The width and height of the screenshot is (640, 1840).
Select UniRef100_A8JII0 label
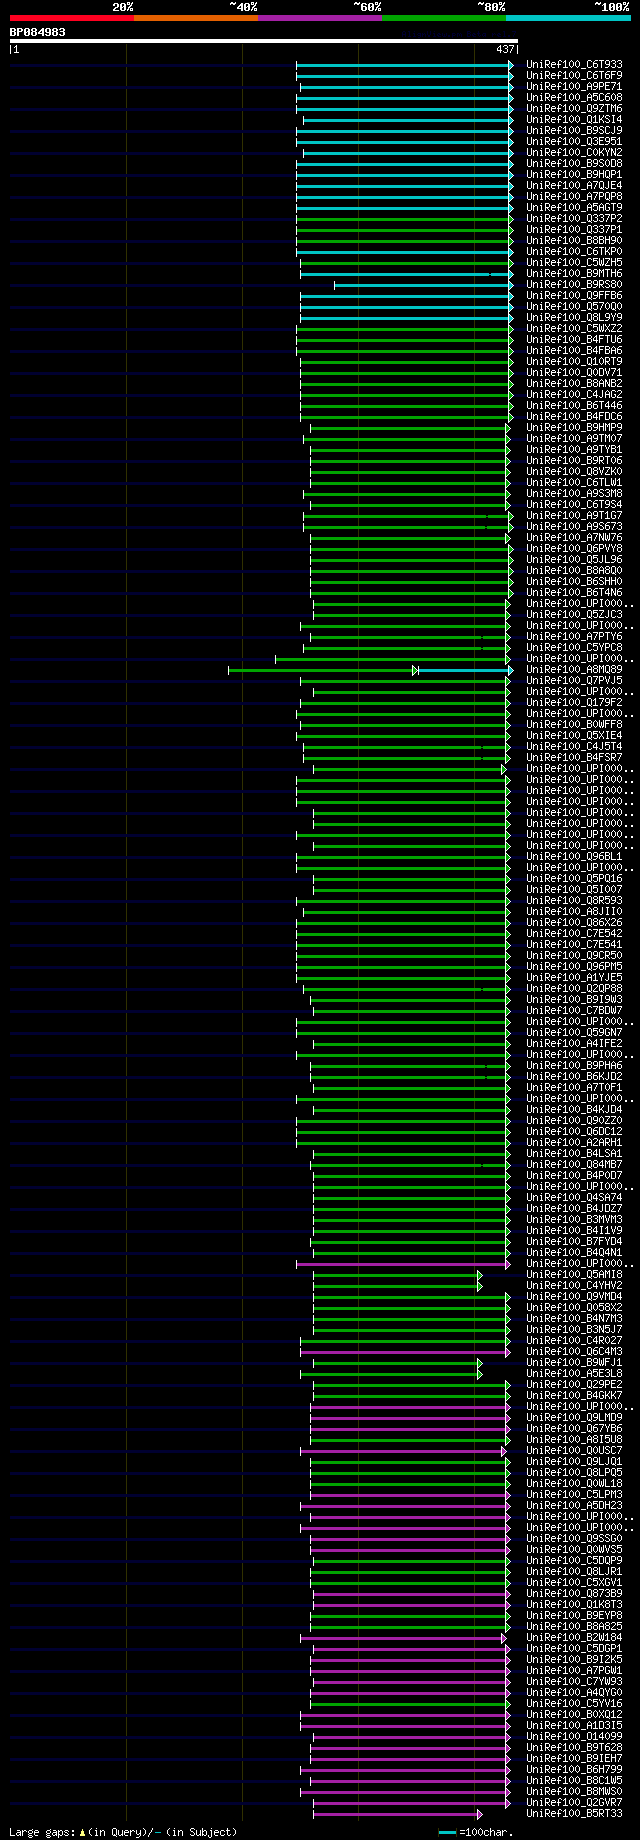[574, 912]
